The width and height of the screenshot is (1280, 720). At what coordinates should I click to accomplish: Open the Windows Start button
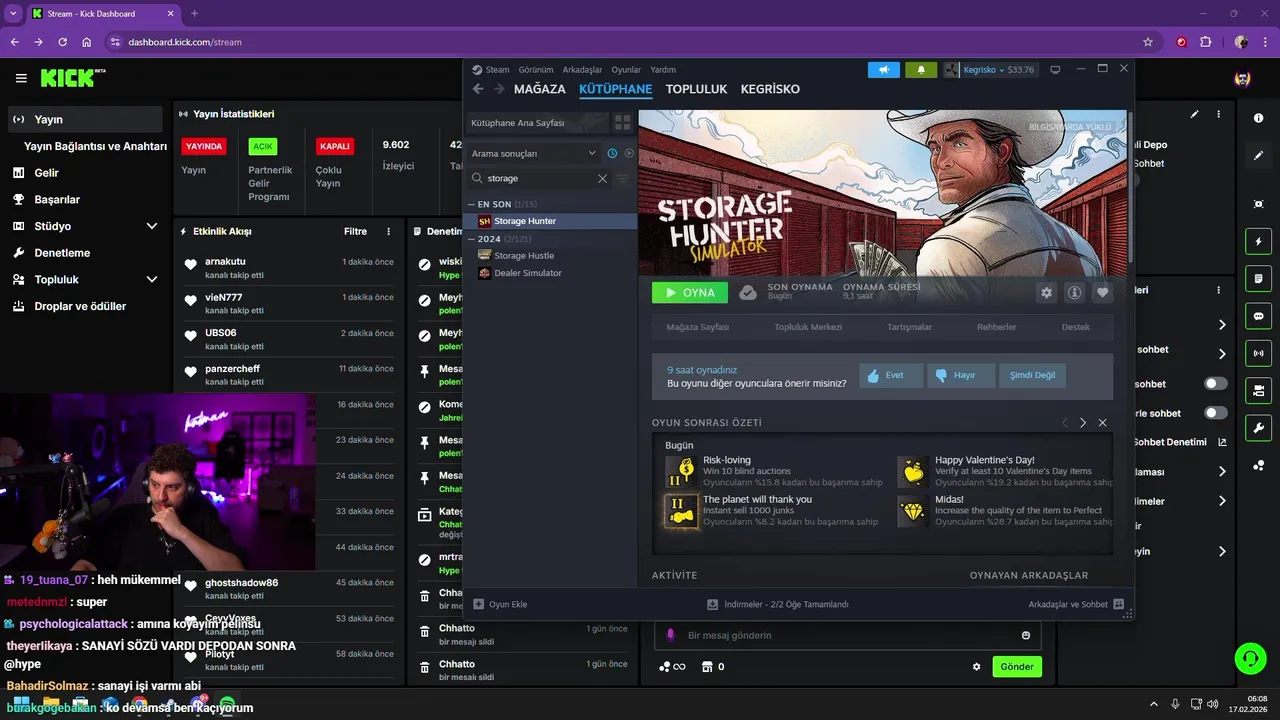pyautogui.click(x=20, y=704)
